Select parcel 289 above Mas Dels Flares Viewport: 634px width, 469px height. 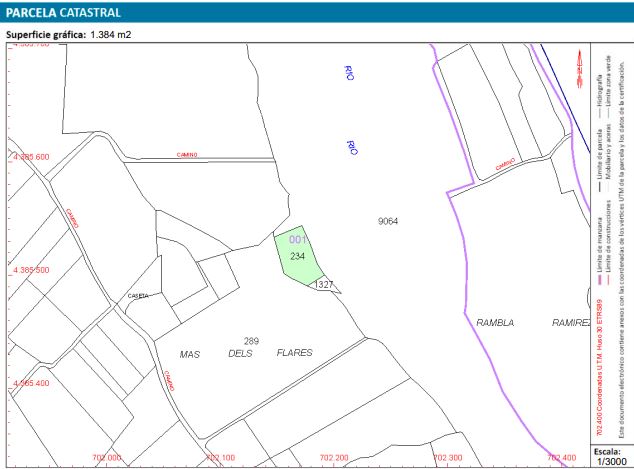point(251,341)
